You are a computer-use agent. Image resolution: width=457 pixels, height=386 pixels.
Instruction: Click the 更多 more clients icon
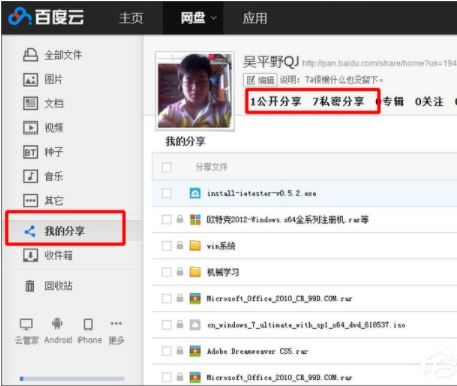(x=116, y=323)
